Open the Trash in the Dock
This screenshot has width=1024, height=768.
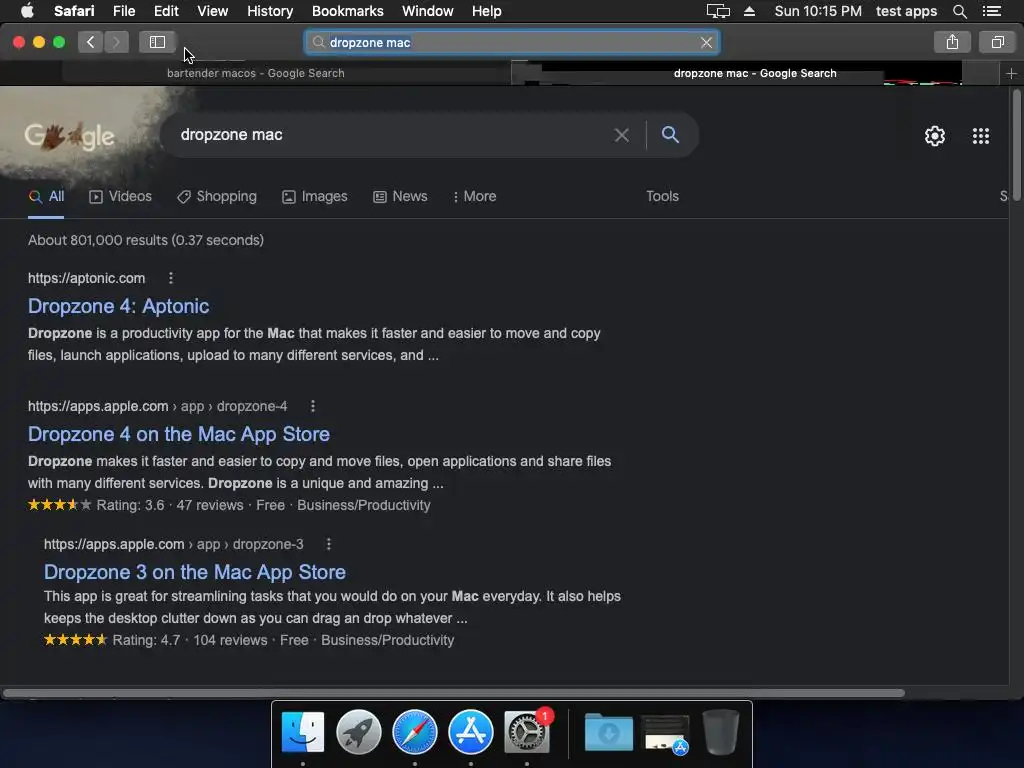tap(721, 732)
